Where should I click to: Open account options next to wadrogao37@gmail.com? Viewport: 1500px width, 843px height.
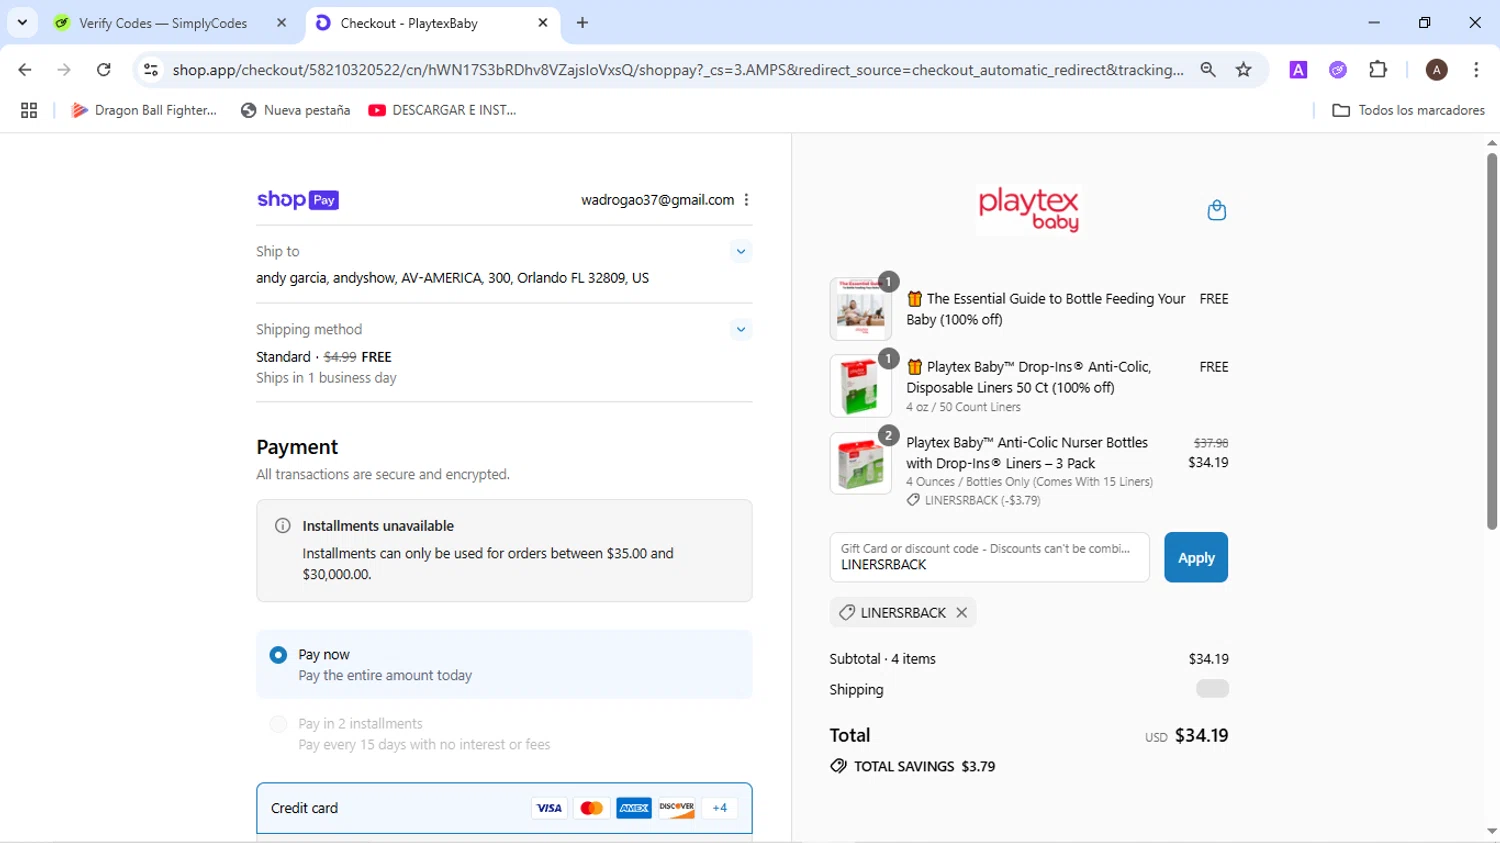[746, 200]
